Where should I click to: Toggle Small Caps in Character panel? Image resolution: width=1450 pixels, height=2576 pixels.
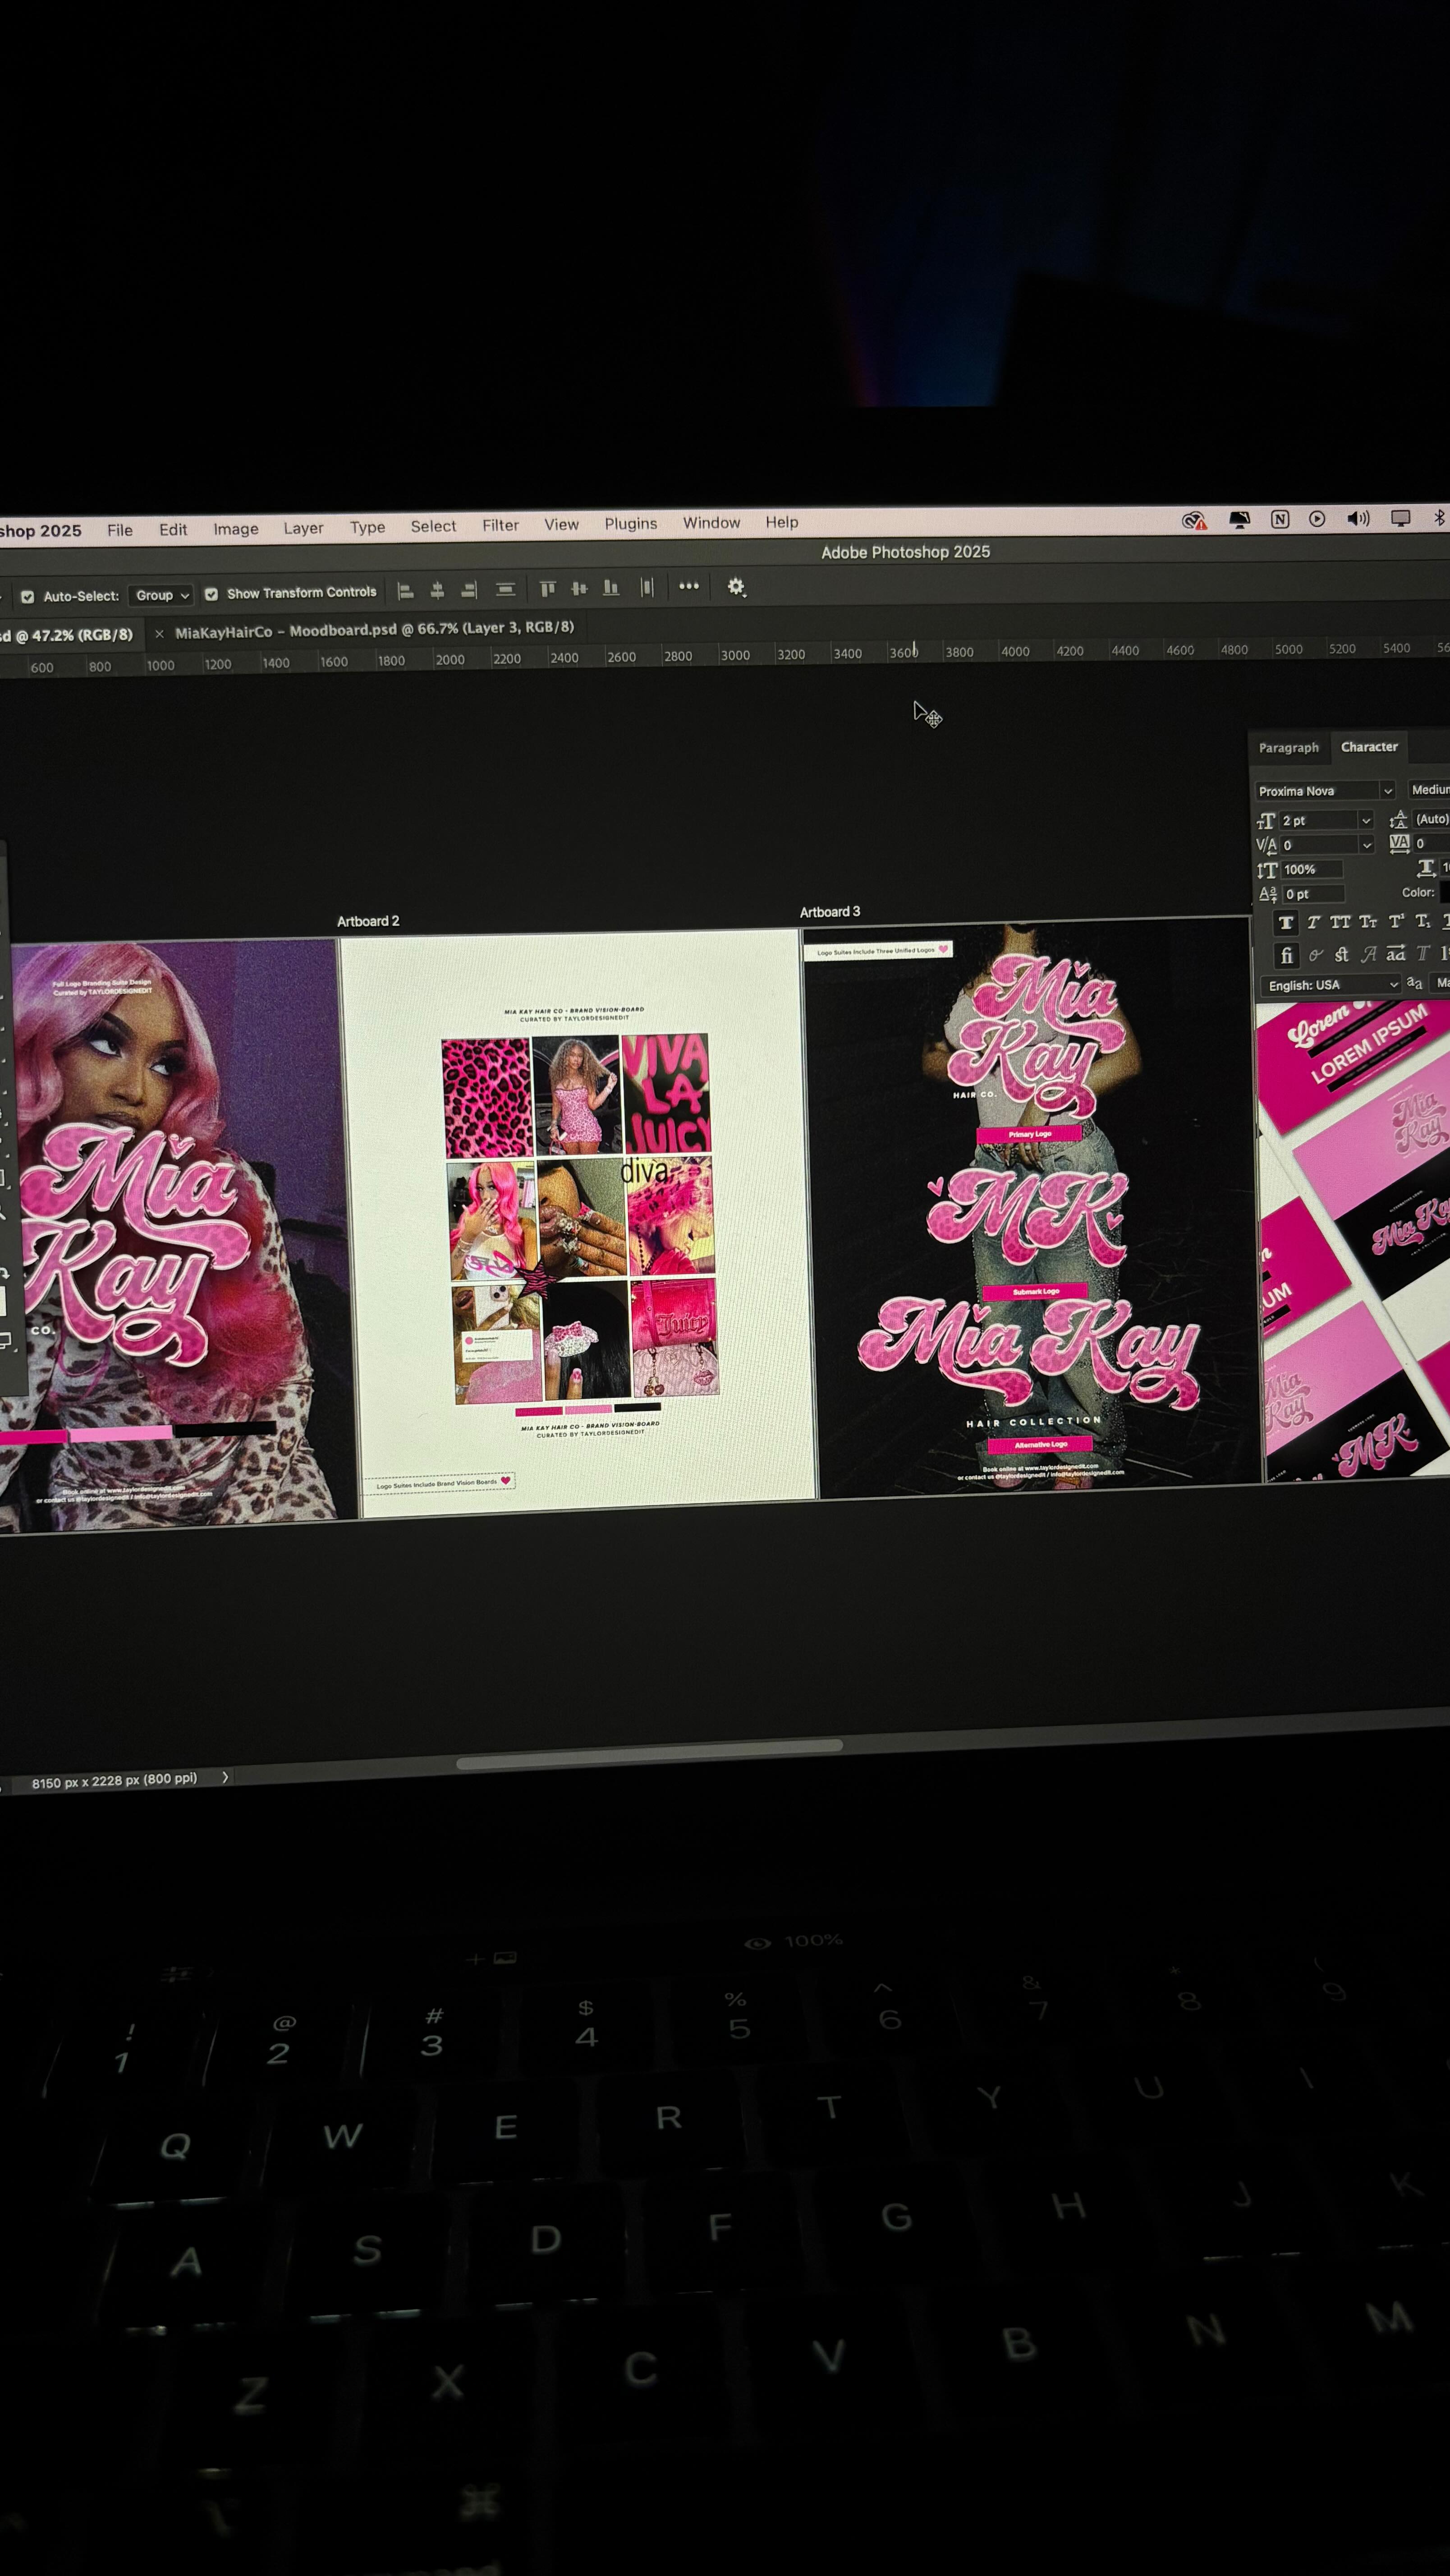pos(1368,921)
